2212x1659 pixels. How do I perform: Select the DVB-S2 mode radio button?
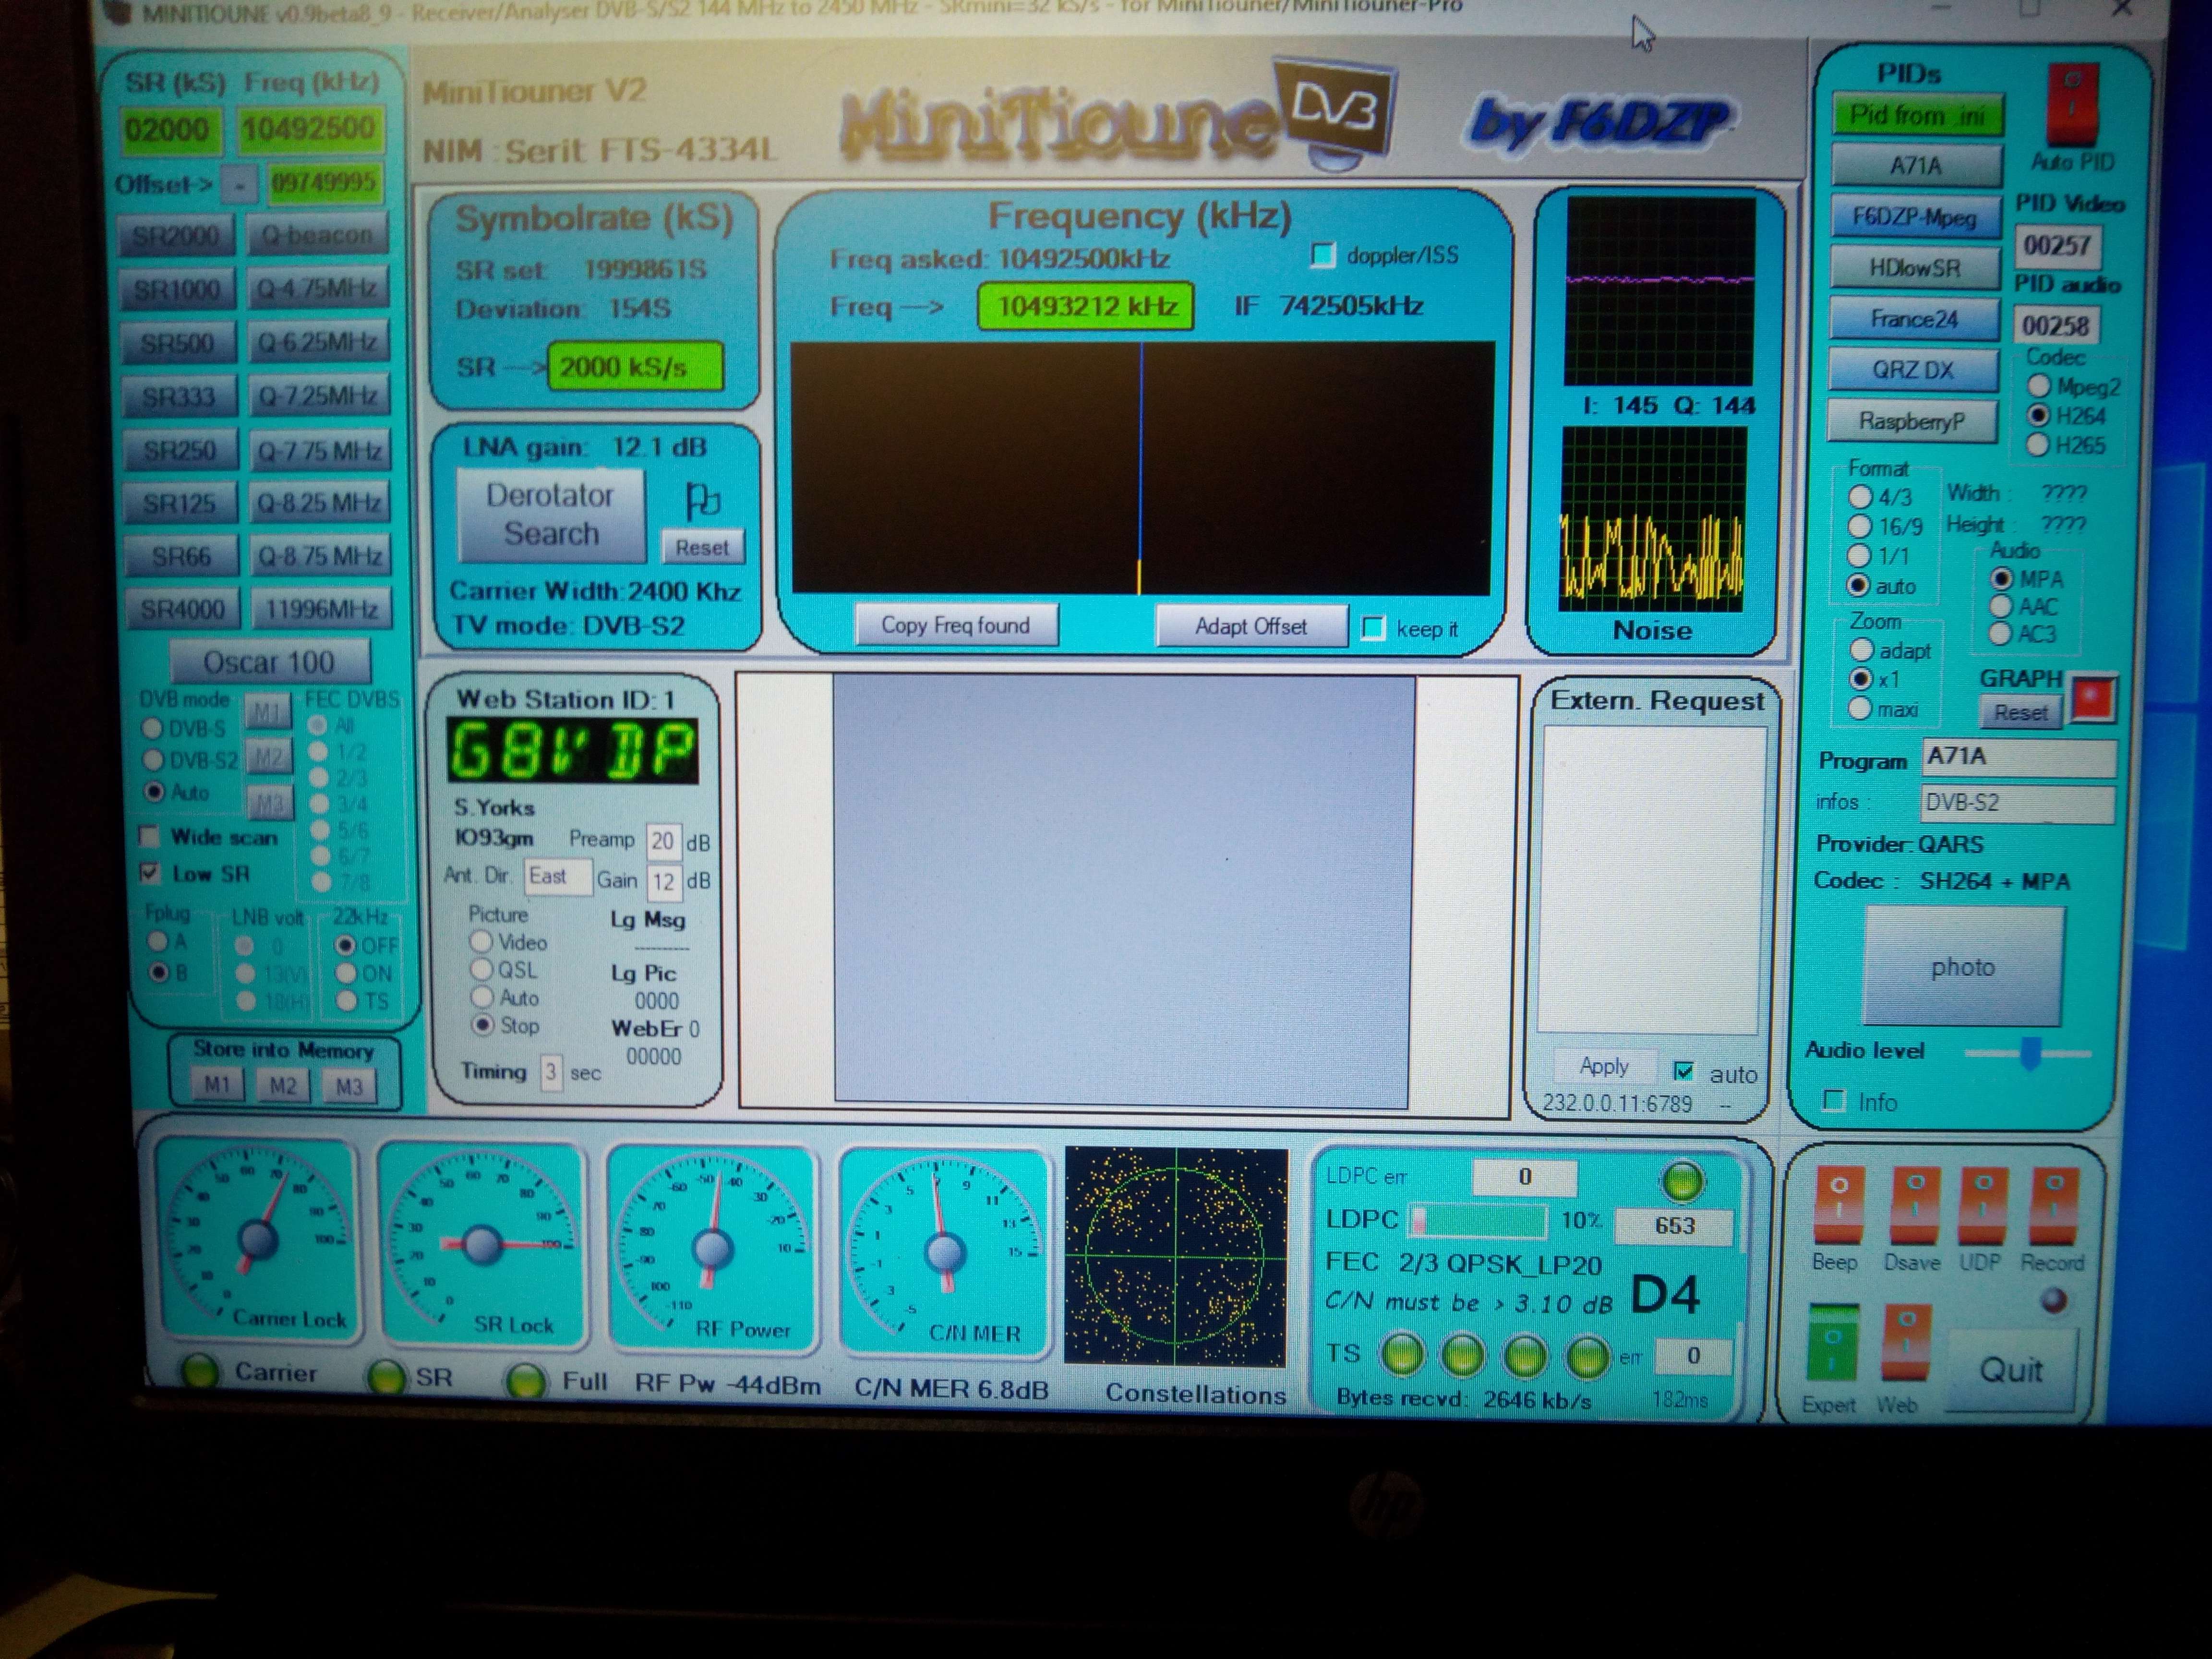point(152,760)
